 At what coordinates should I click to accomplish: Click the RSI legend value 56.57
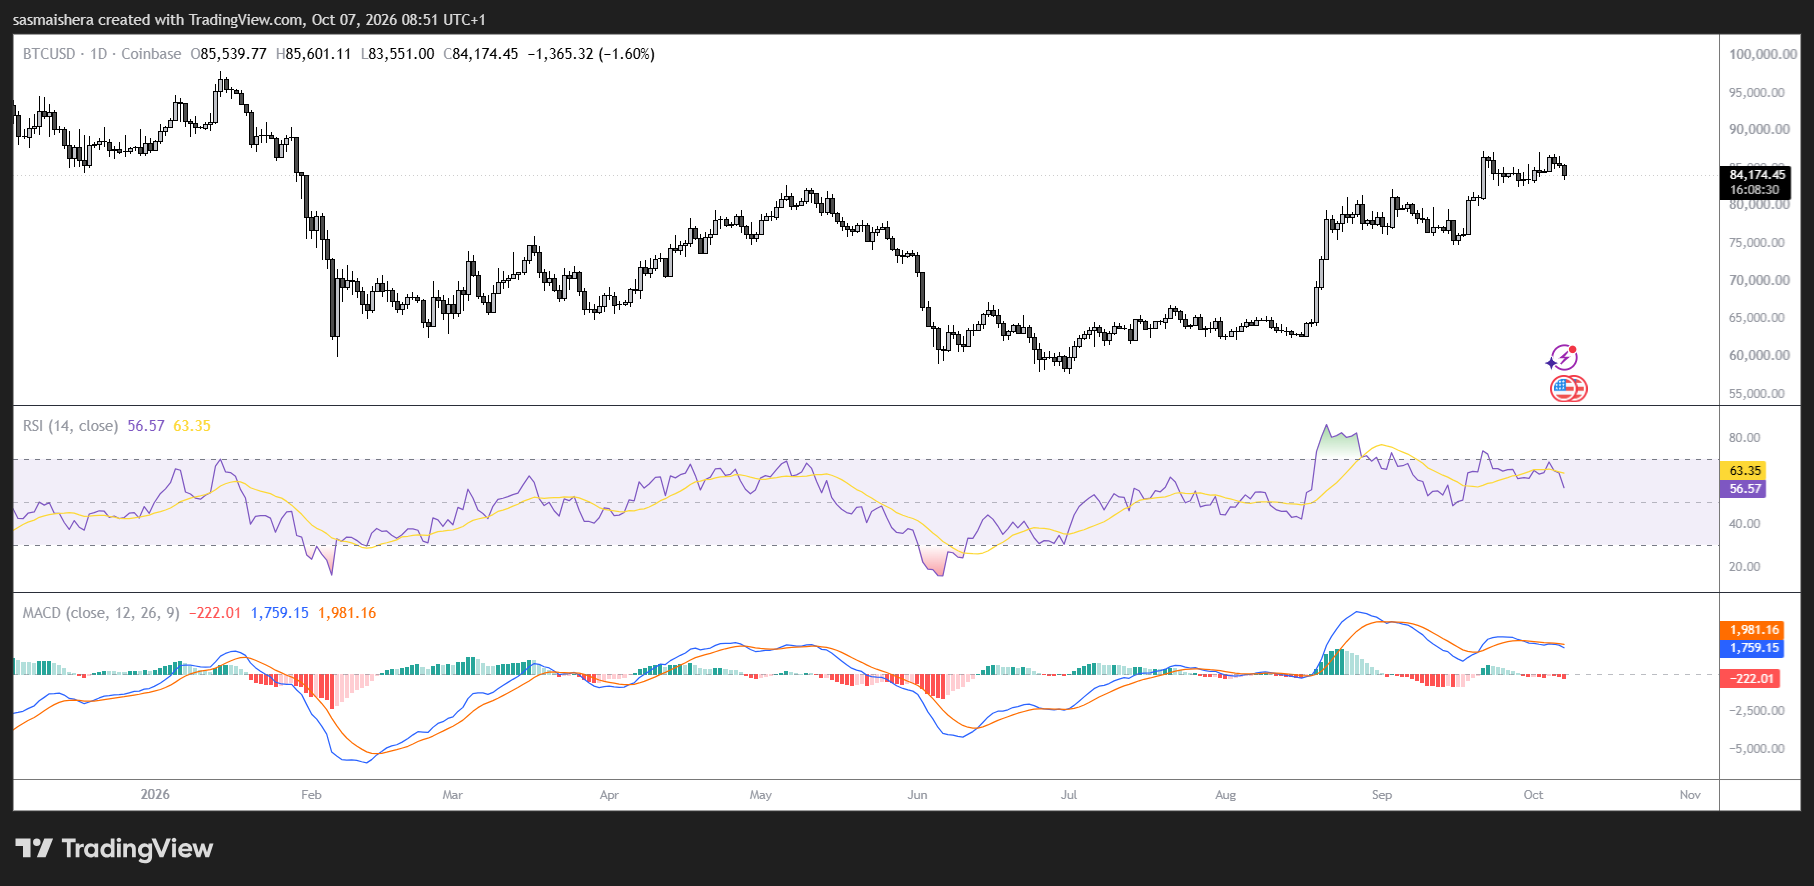[146, 426]
